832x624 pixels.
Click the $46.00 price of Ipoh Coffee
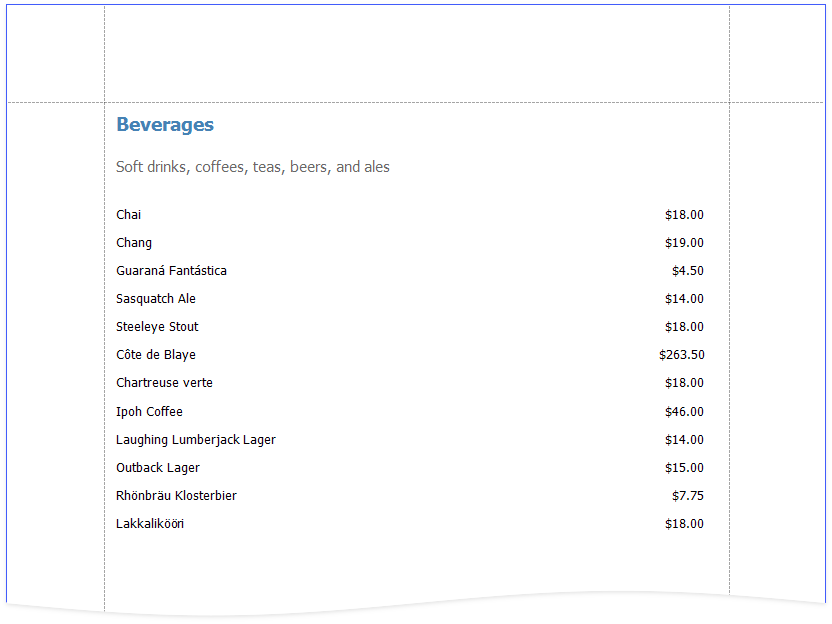pos(684,412)
